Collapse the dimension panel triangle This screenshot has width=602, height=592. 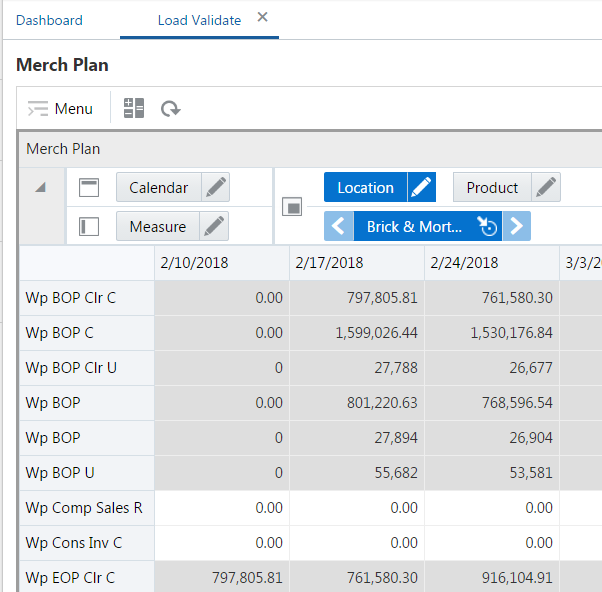pyautogui.click(x=40, y=187)
